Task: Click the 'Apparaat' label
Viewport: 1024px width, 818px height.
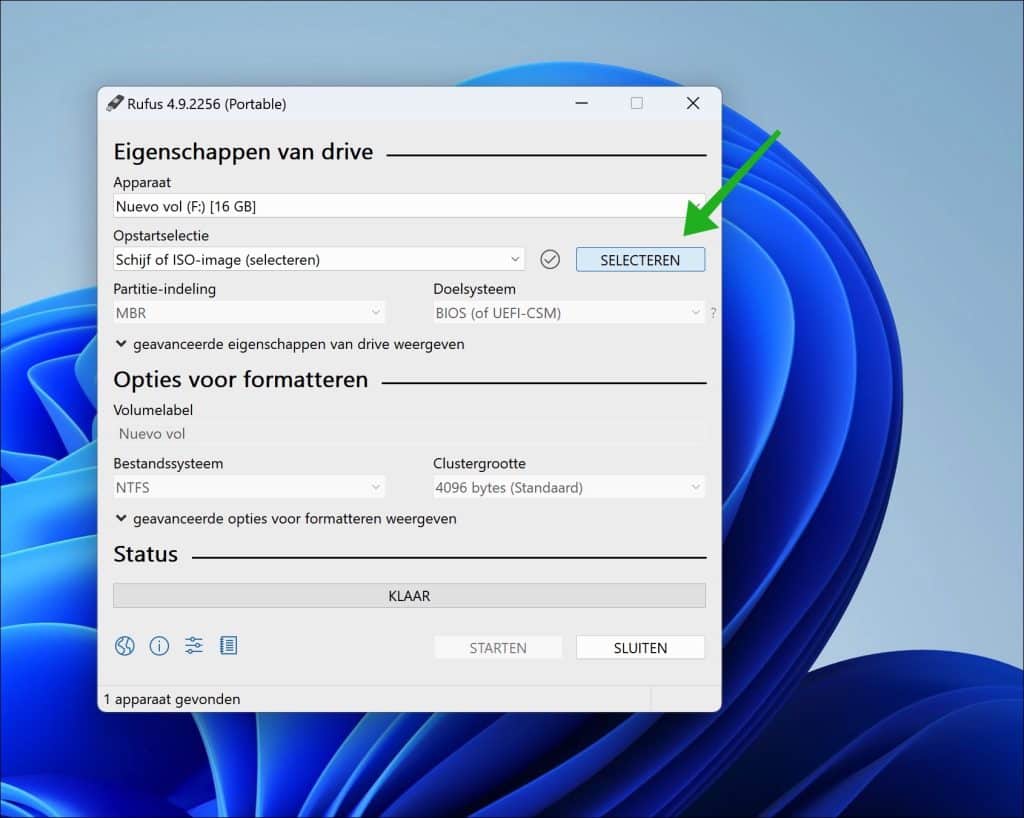Action: click(142, 182)
